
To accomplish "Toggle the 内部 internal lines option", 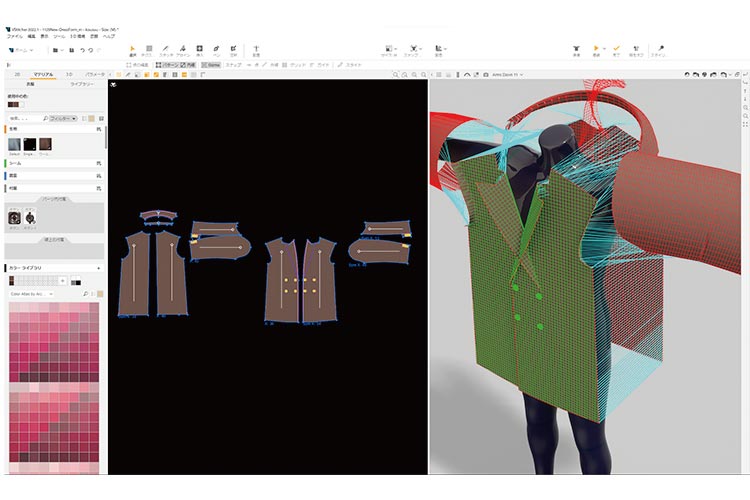I will pos(188,64).
